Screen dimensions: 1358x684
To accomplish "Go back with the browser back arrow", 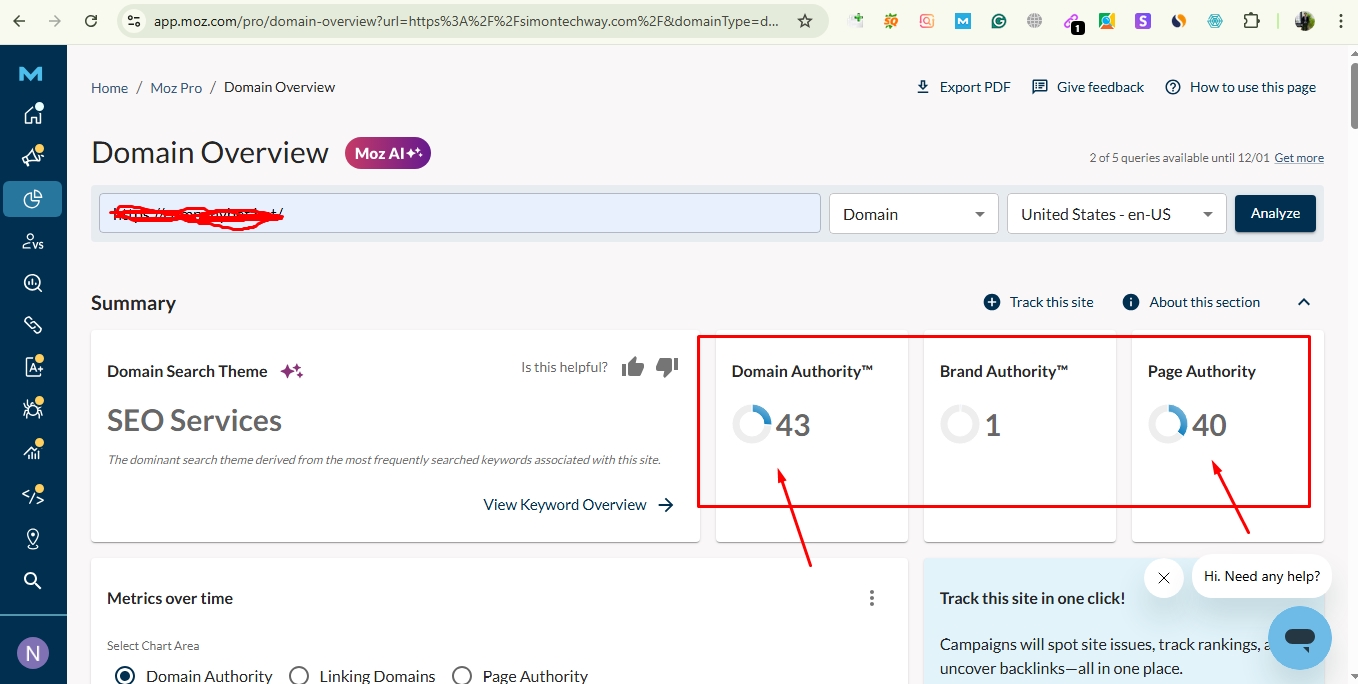I will 19,21.
